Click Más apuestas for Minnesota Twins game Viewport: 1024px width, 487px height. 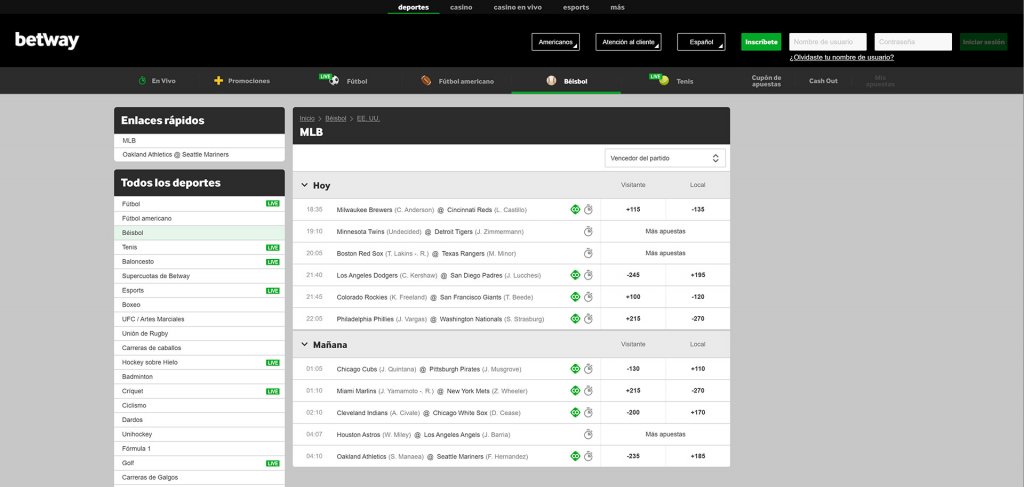[x=665, y=231]
